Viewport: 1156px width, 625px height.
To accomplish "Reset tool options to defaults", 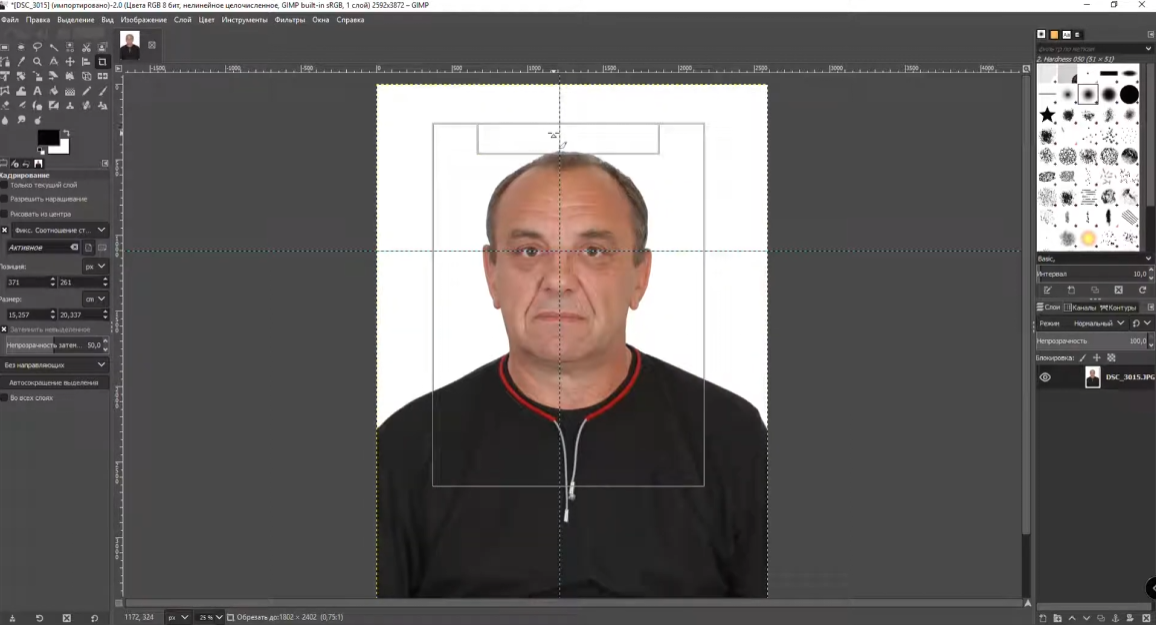I will (94, 618).
